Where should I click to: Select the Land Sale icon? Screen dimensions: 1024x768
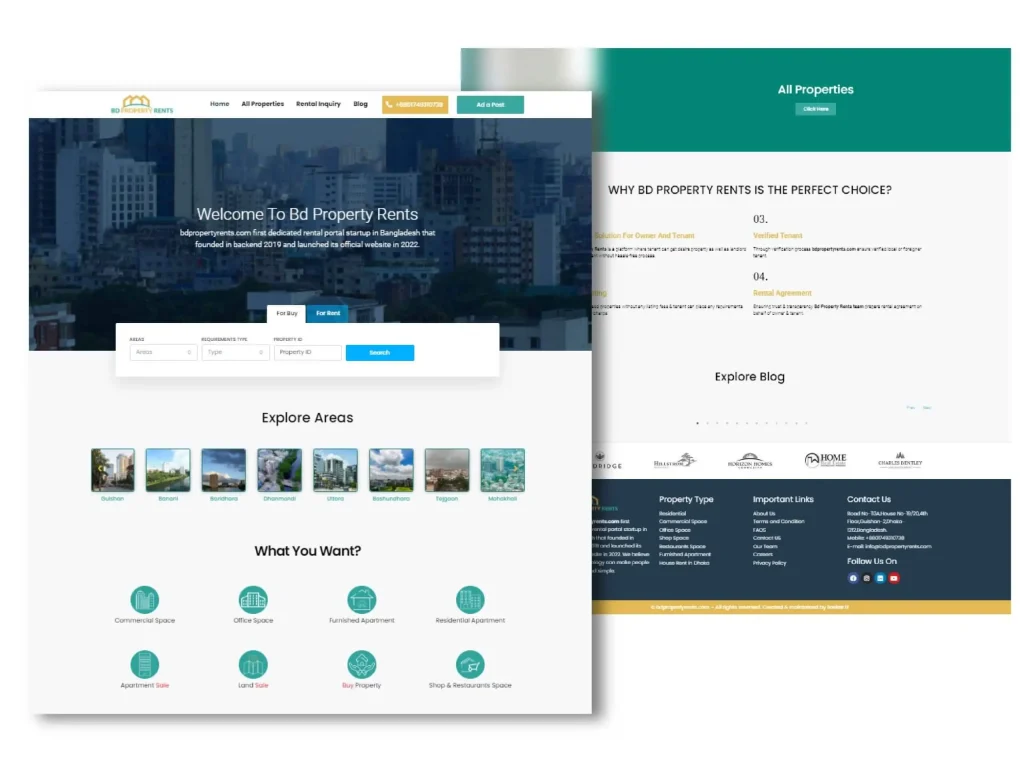coord(253,664)
